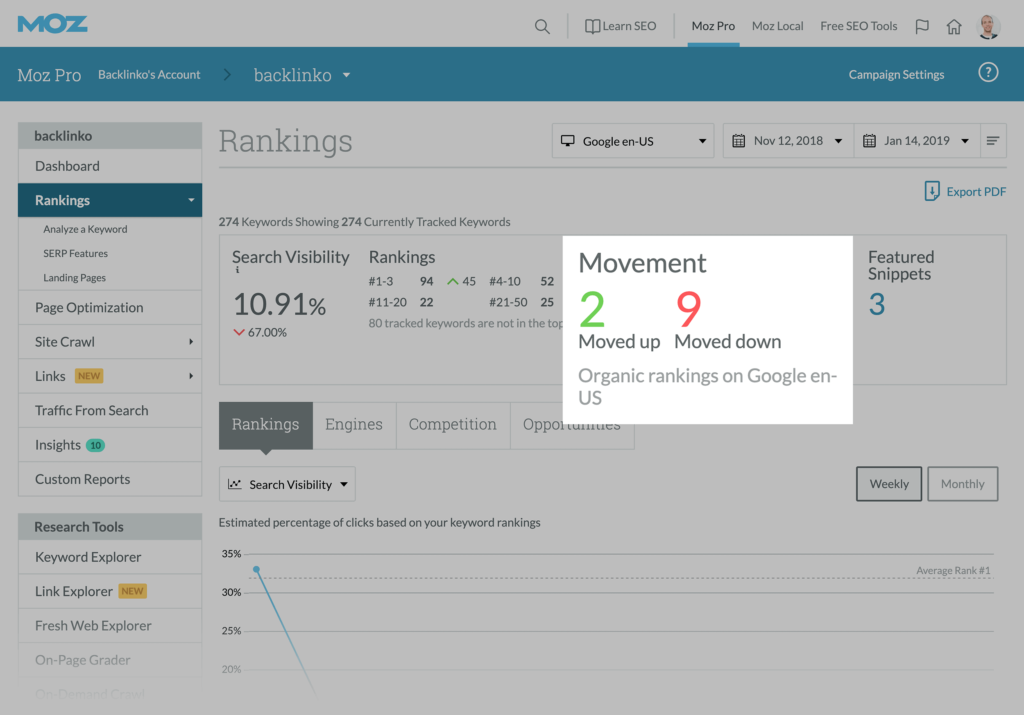Image resolution: width=1024 pixels, height=715 pixels.
Task: Click the Export PDF download icon
Action: coord(932,192)
